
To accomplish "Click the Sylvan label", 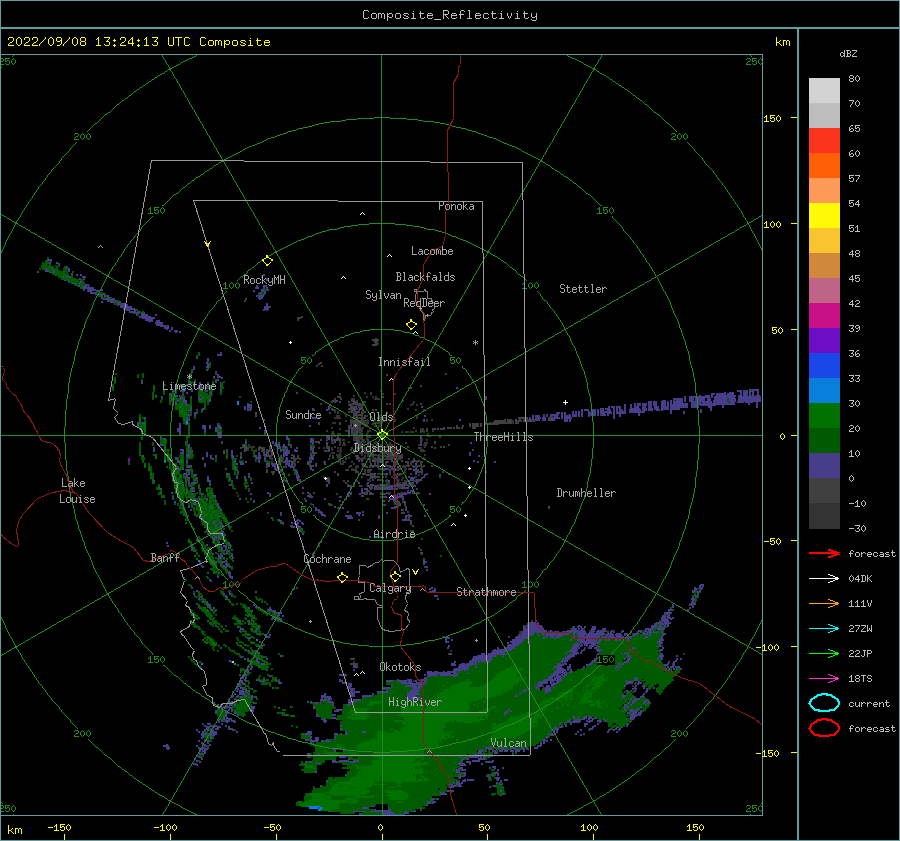I will 383,295.
